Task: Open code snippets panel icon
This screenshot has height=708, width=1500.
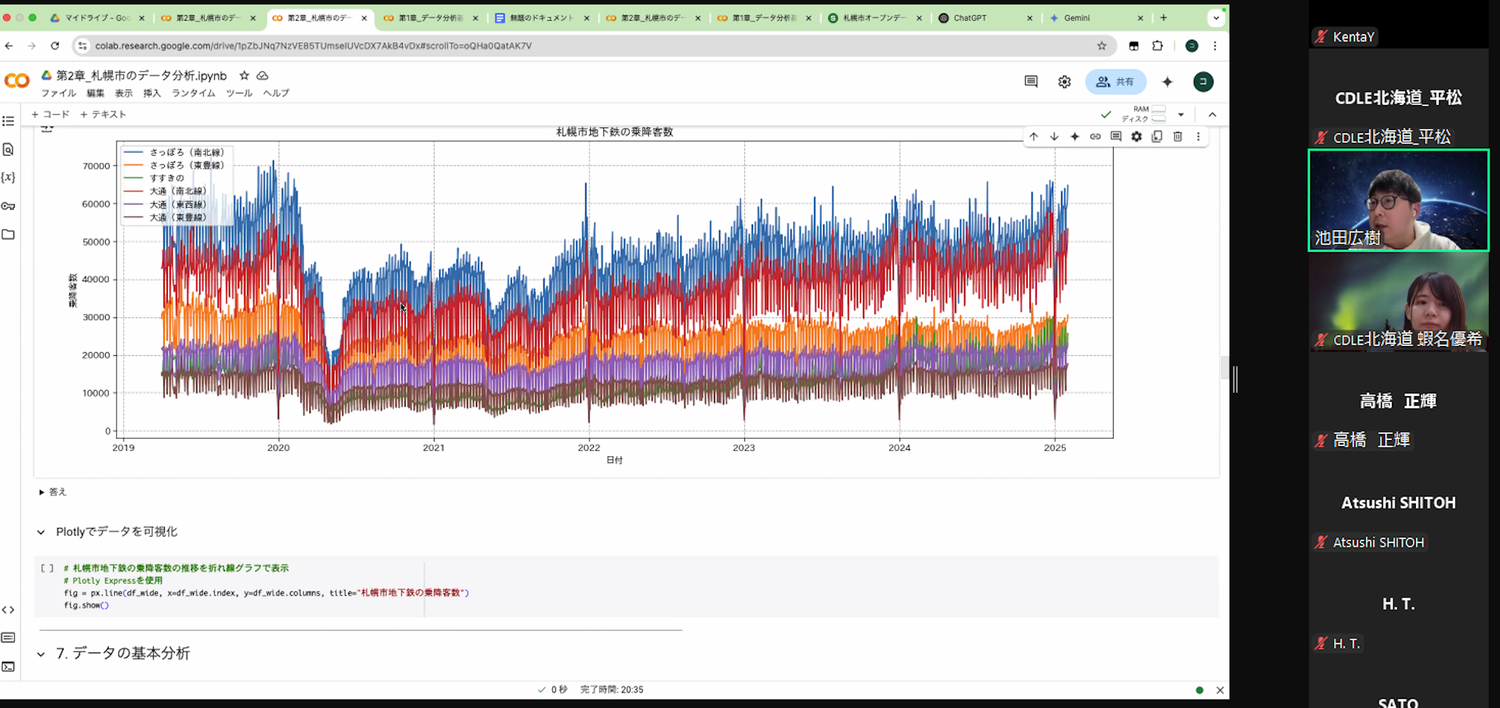Action: (x=9, y=610)
